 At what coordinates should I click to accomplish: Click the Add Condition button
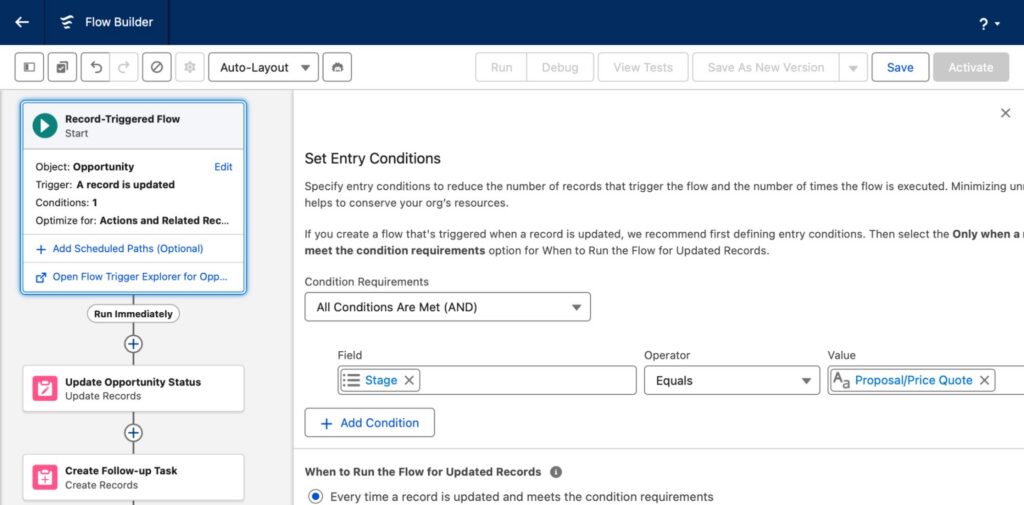coord(369,423)
